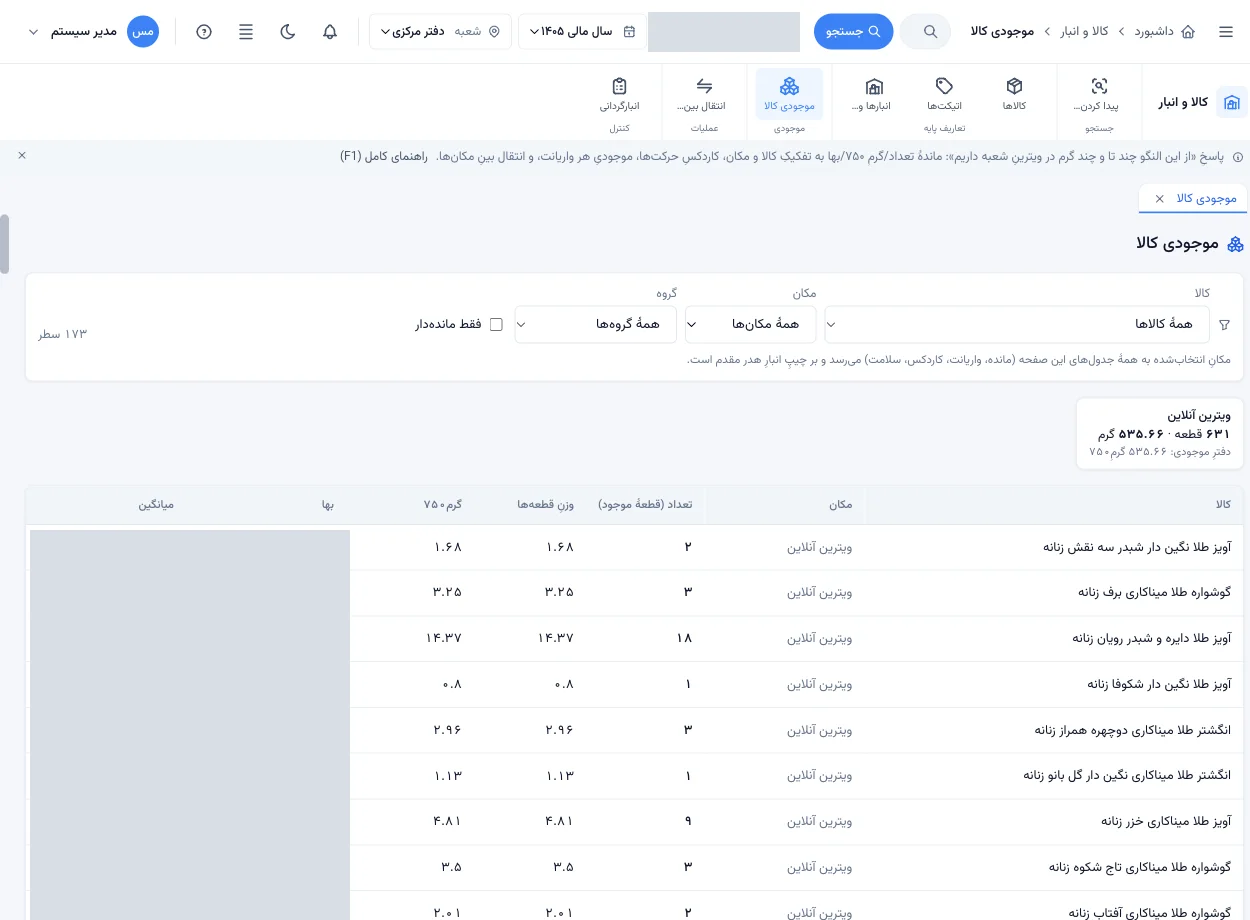Open کالاها ribbon item
This screenshot has height=920, width=1250.
click(x=1014, y=94)
